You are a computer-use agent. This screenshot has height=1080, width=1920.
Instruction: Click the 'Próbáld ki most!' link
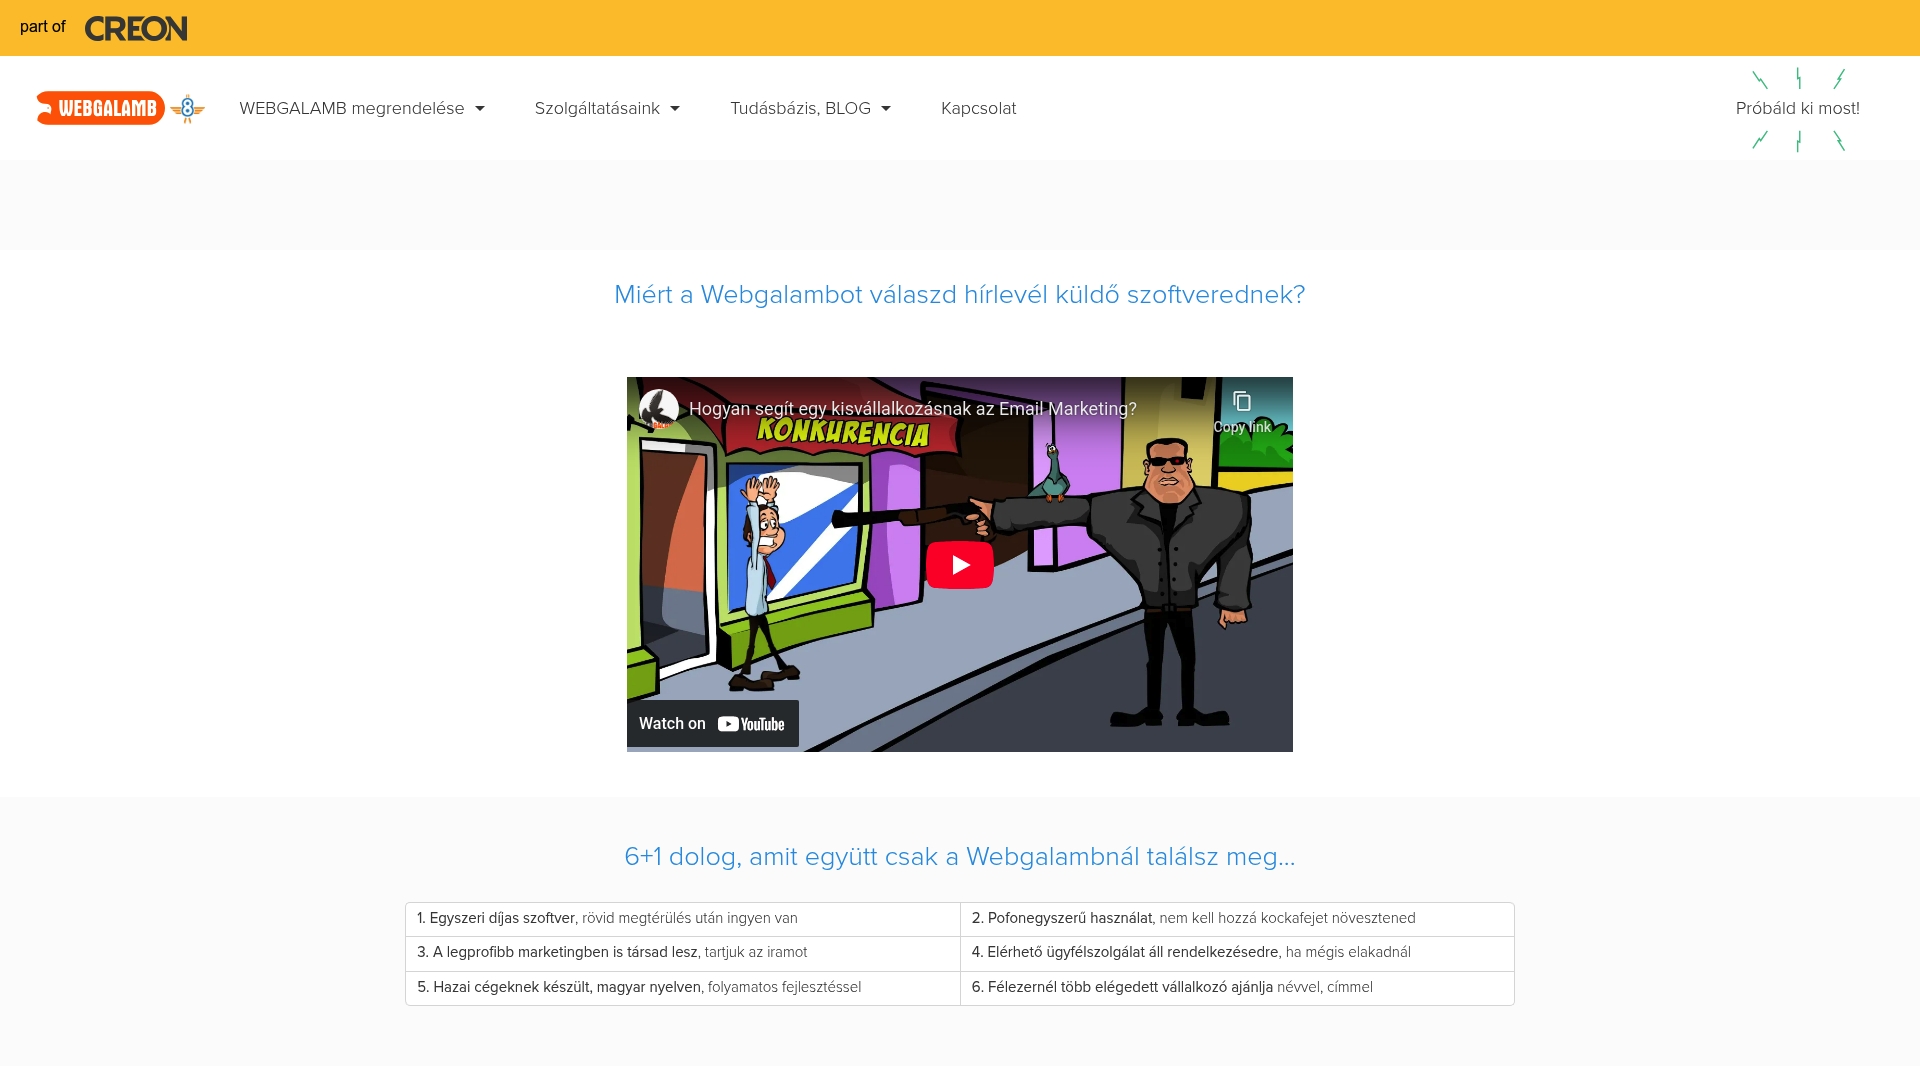pyautogui.click(x=1797, y=108)
